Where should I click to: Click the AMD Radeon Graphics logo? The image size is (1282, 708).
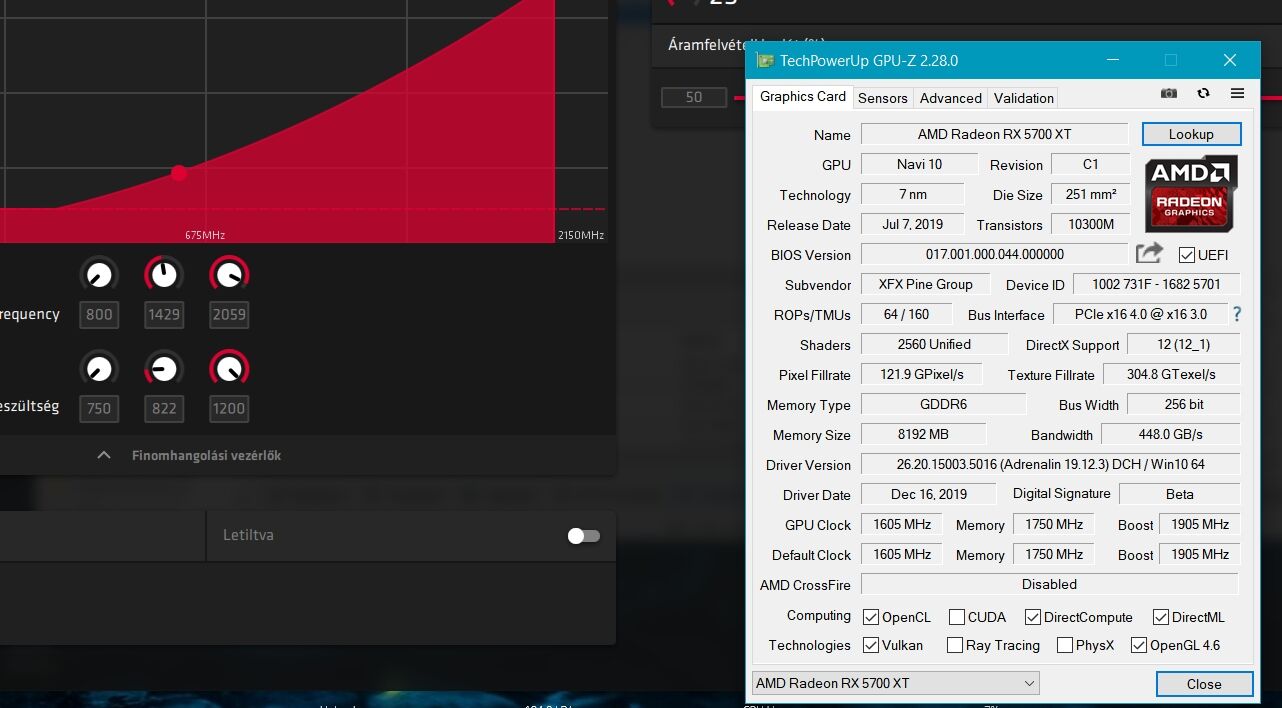1191,193
